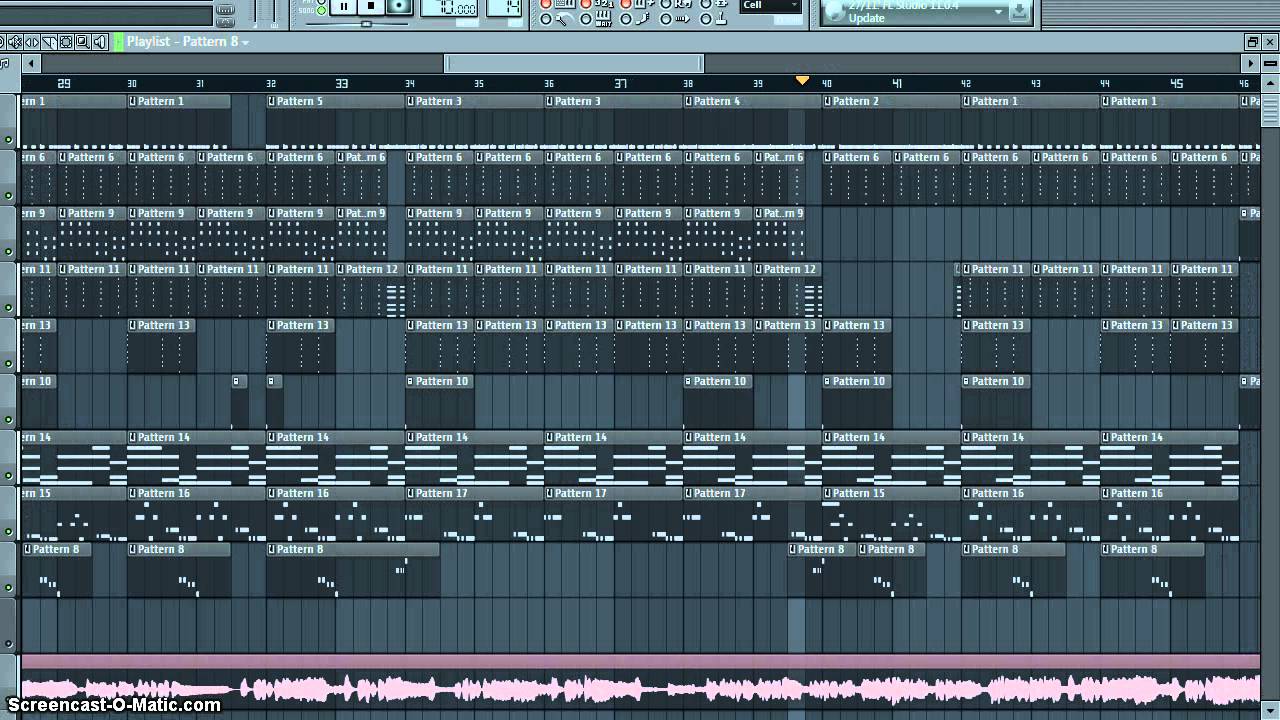Screen dimensions: 1280x720
Task: Open the green playlist options icon
Action: [x=118, y=42]
